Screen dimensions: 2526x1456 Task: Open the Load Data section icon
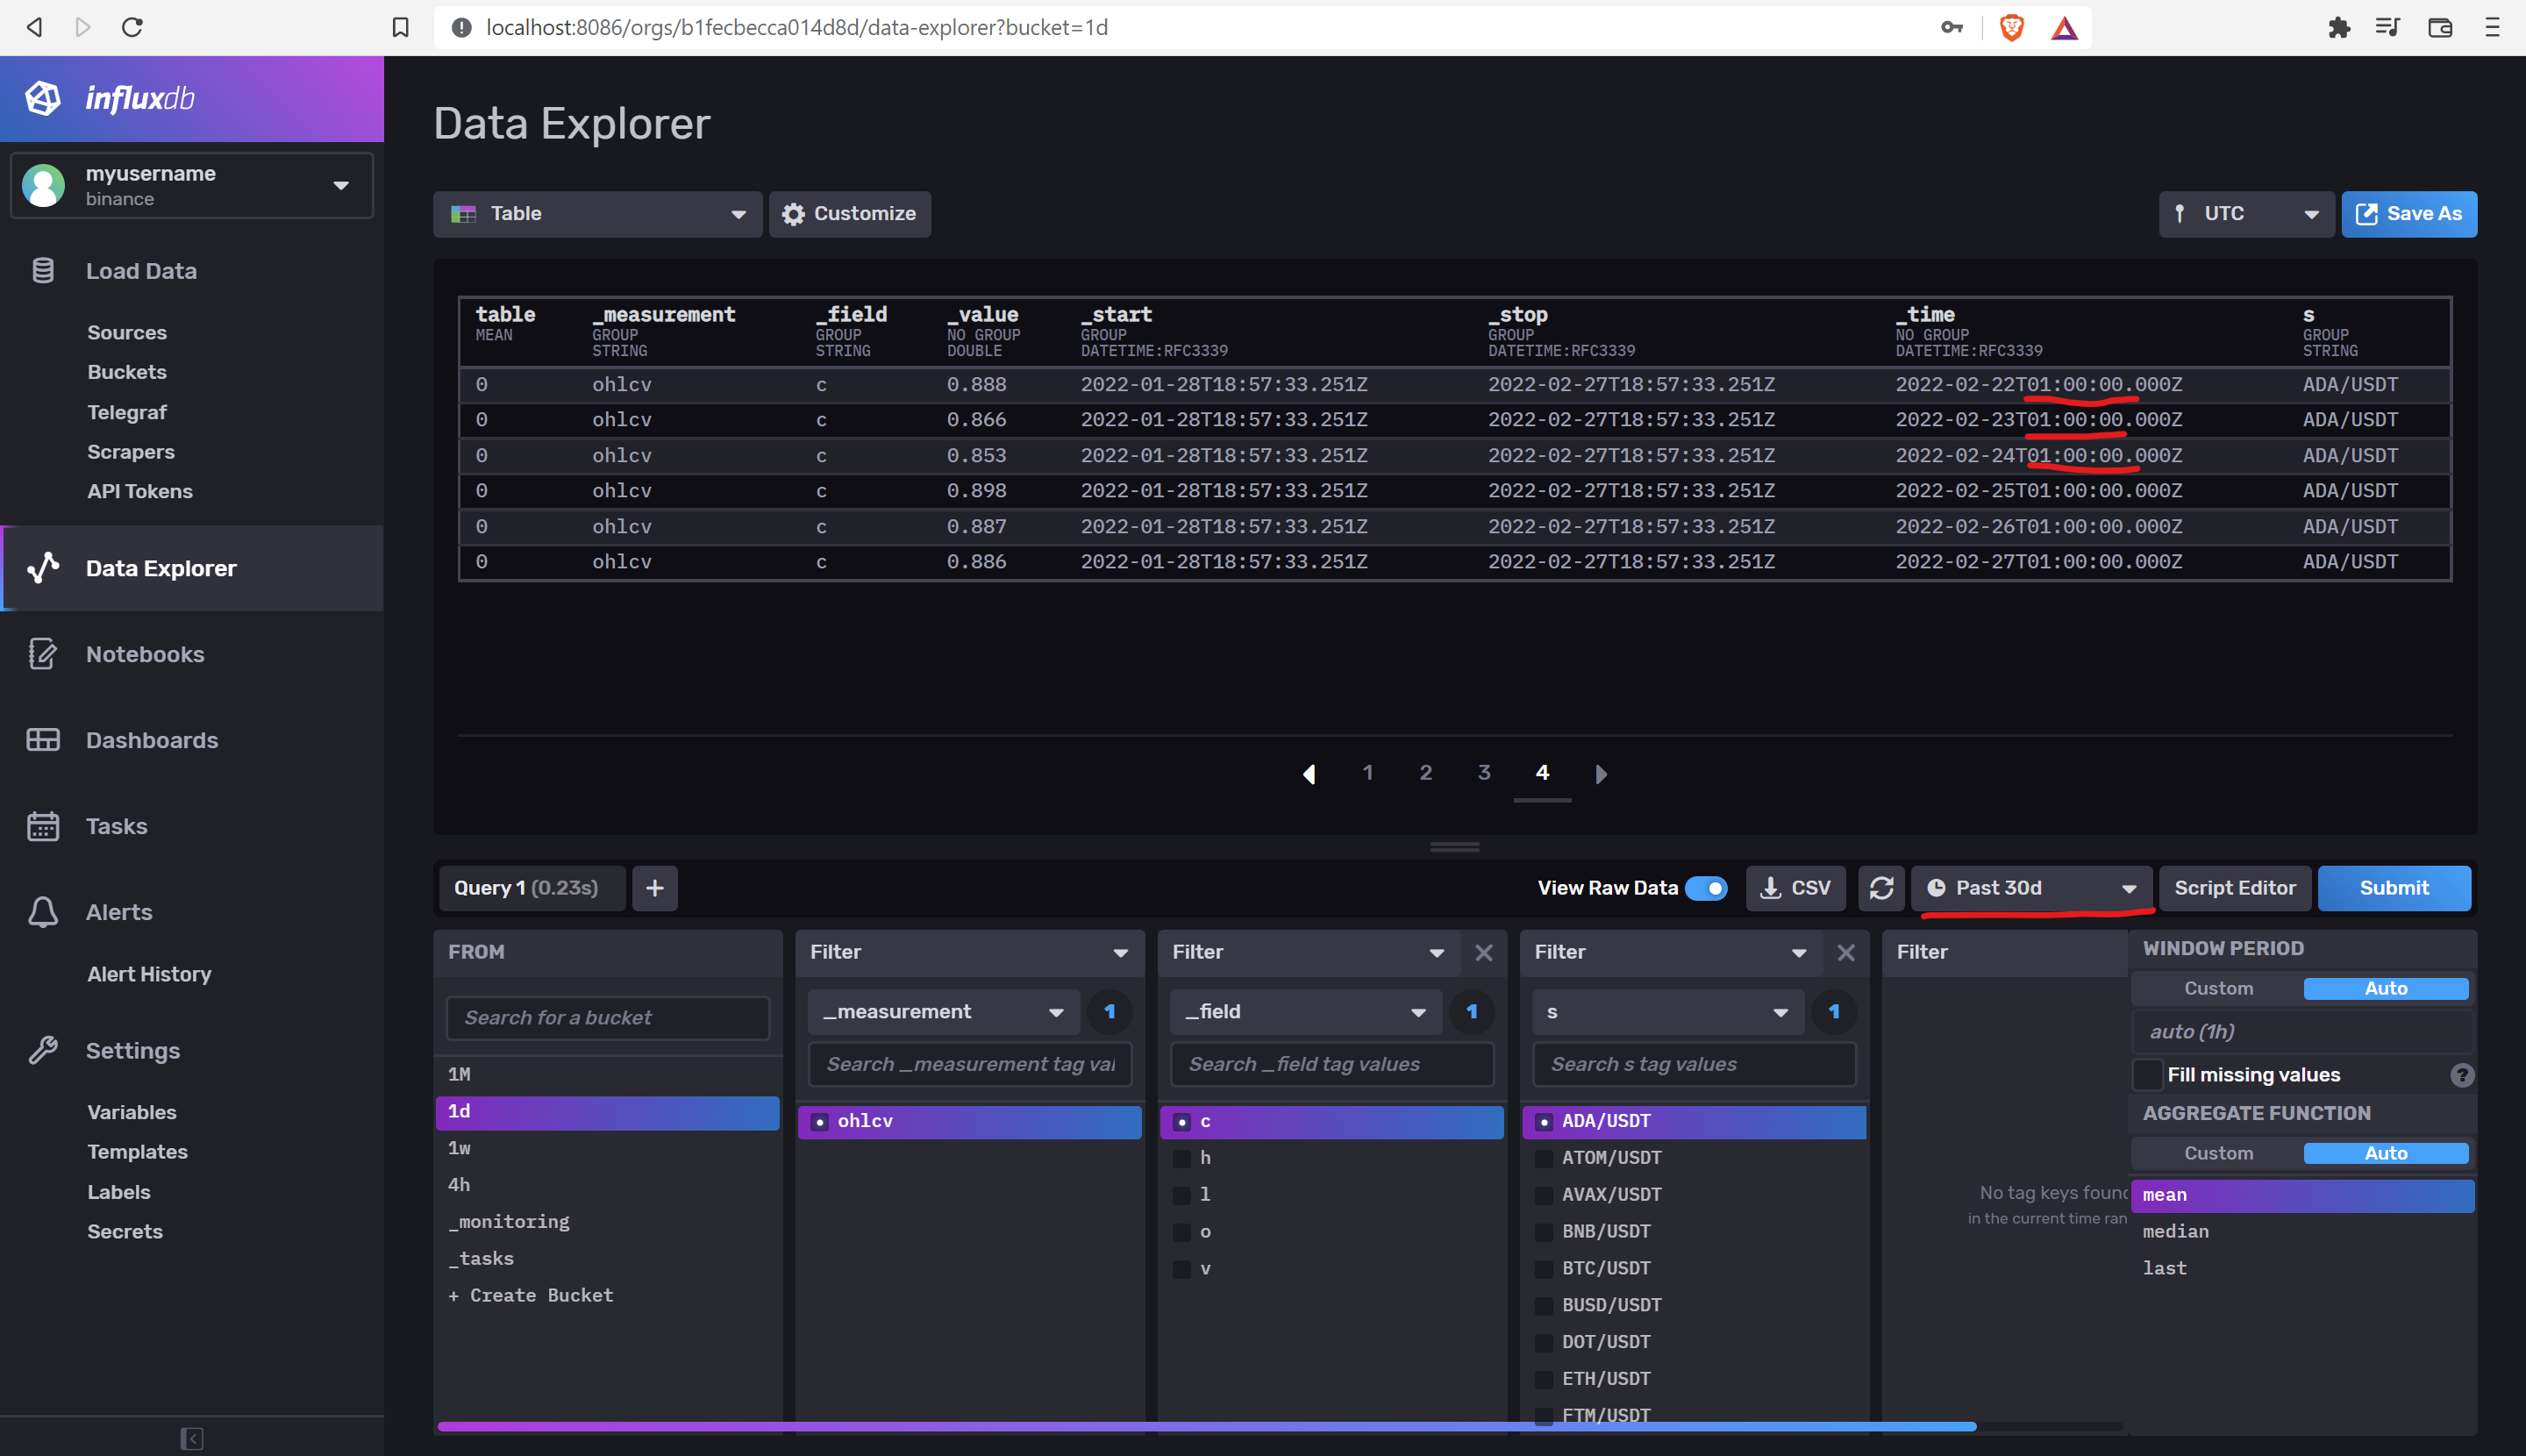coord(43,270)
